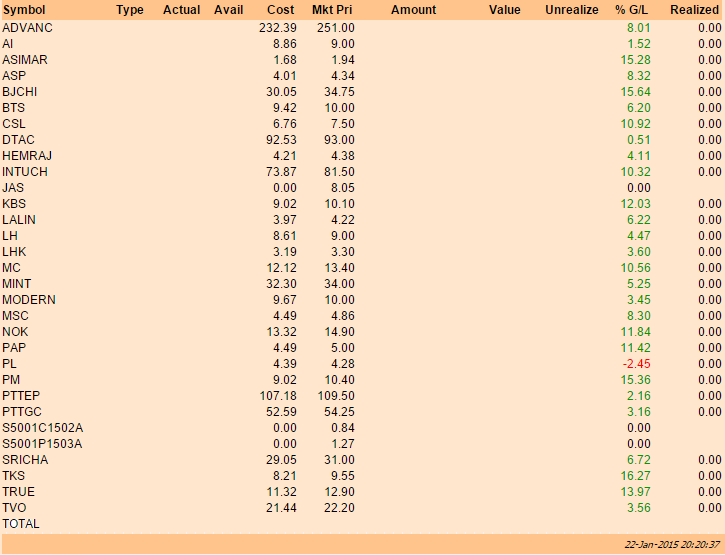The width and height of the screenshot is (725, 555).
Task: Click PM gain percentage 15.36
Action: [x=635, y=380]
